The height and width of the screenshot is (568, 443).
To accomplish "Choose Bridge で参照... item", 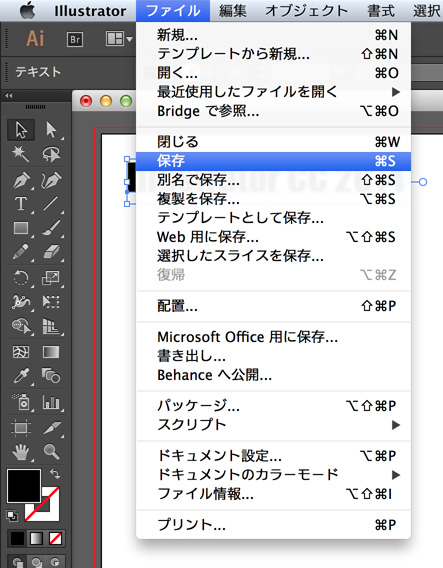I will tap(274, 111).
